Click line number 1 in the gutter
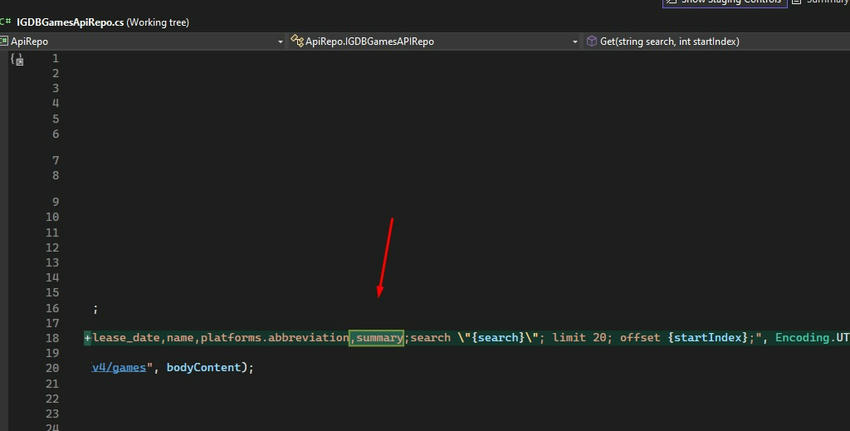850x431 pixels. pos(56,58)
